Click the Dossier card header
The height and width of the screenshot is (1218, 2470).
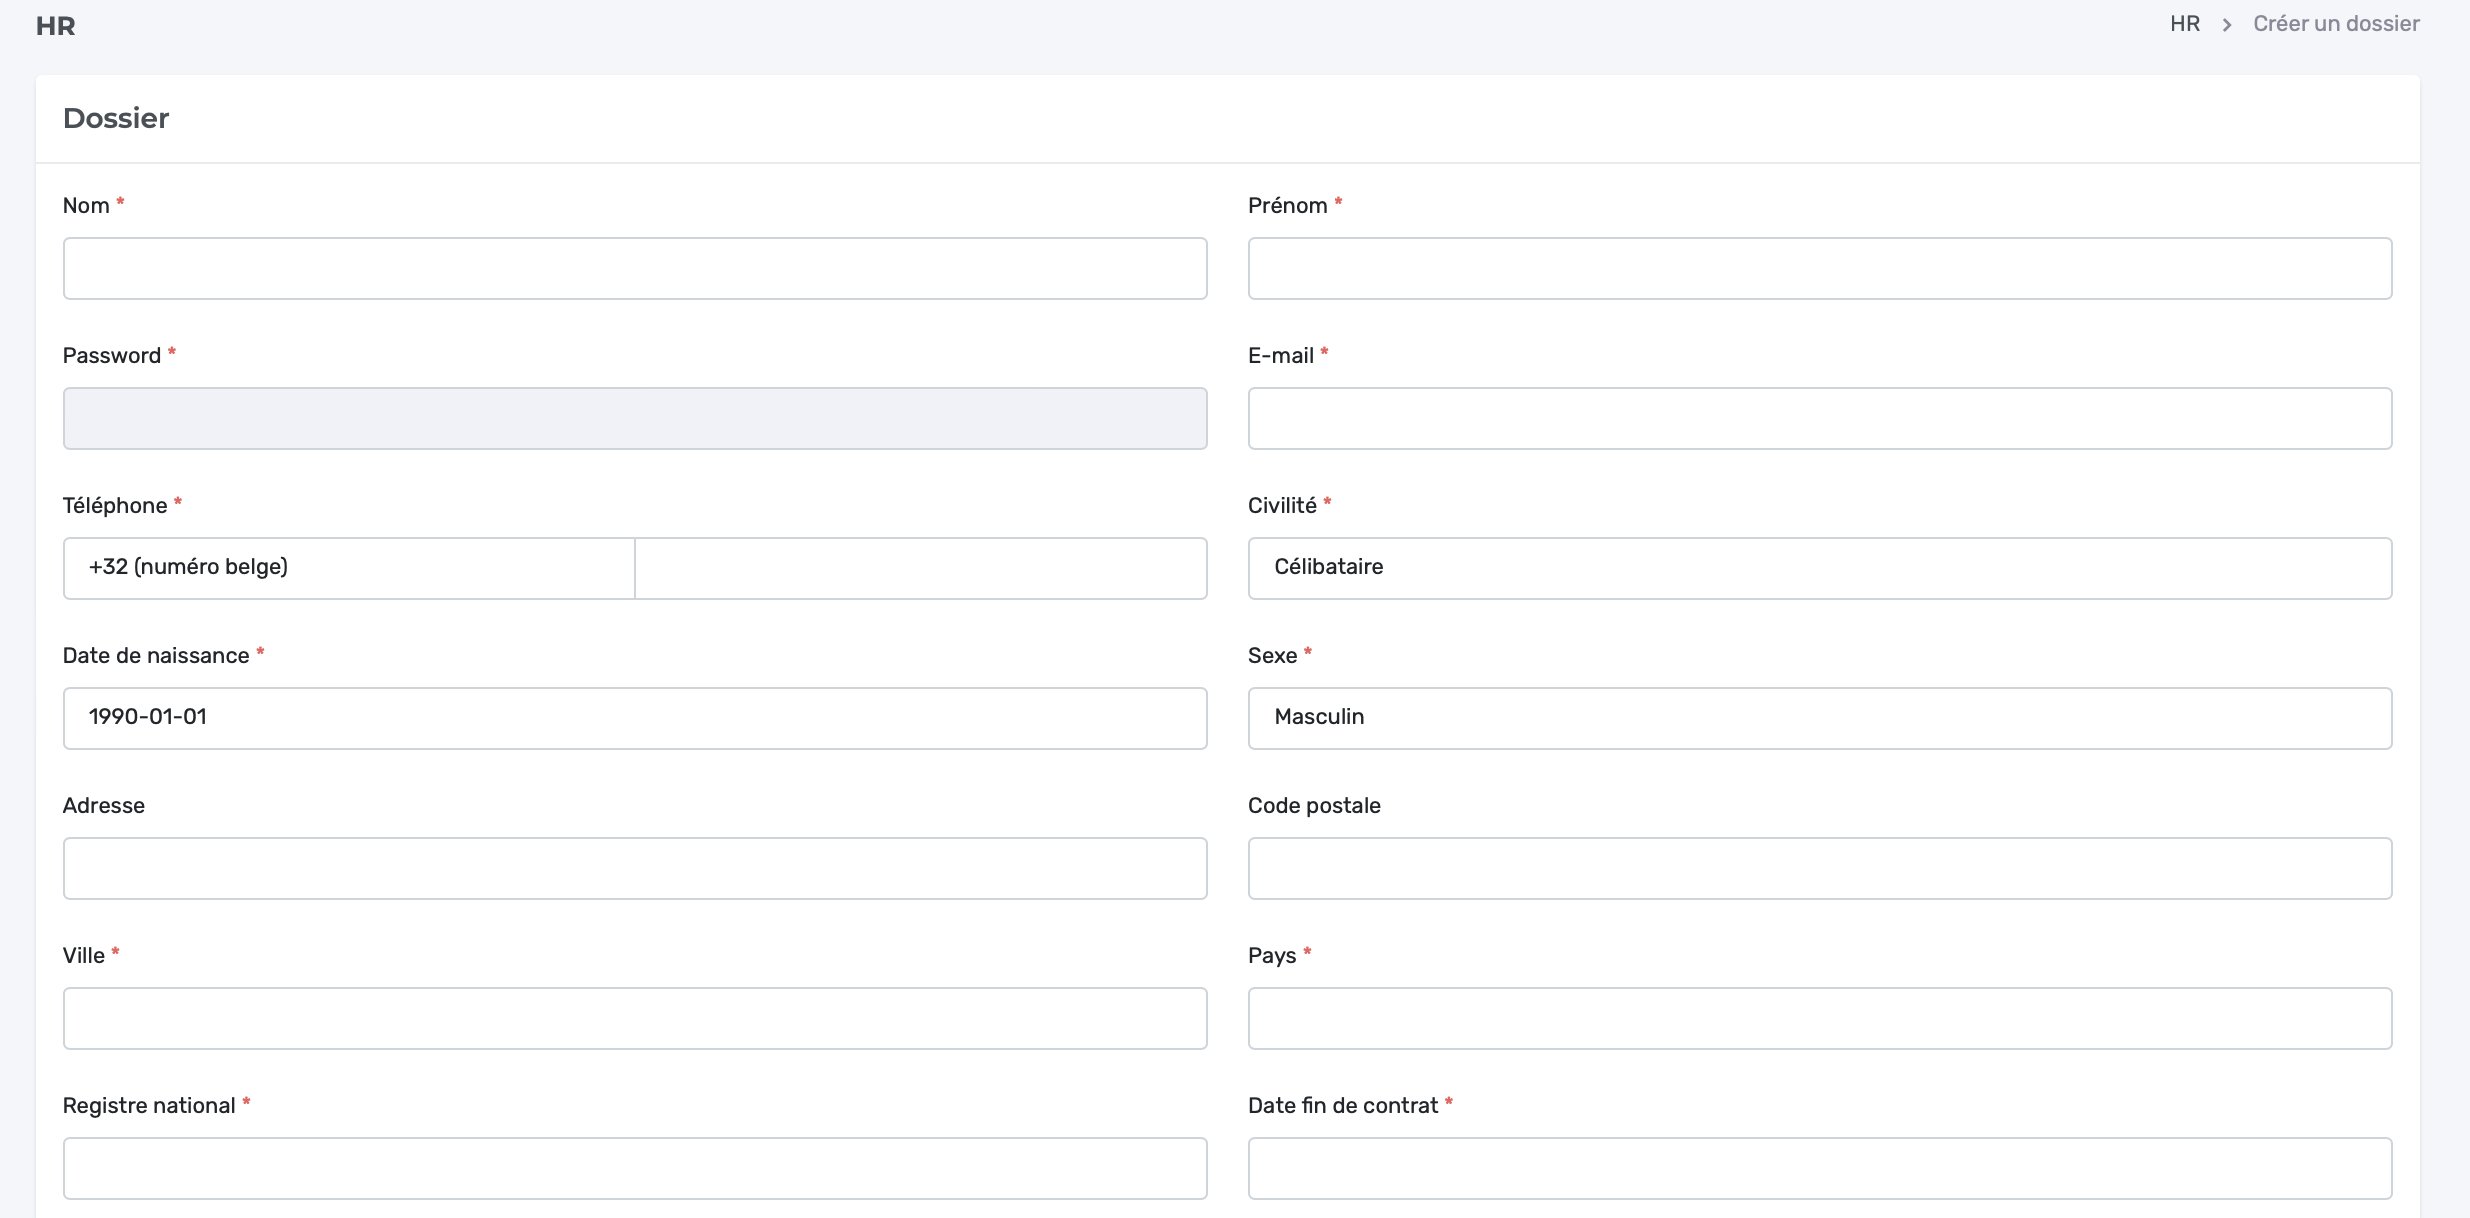point(116,118)
